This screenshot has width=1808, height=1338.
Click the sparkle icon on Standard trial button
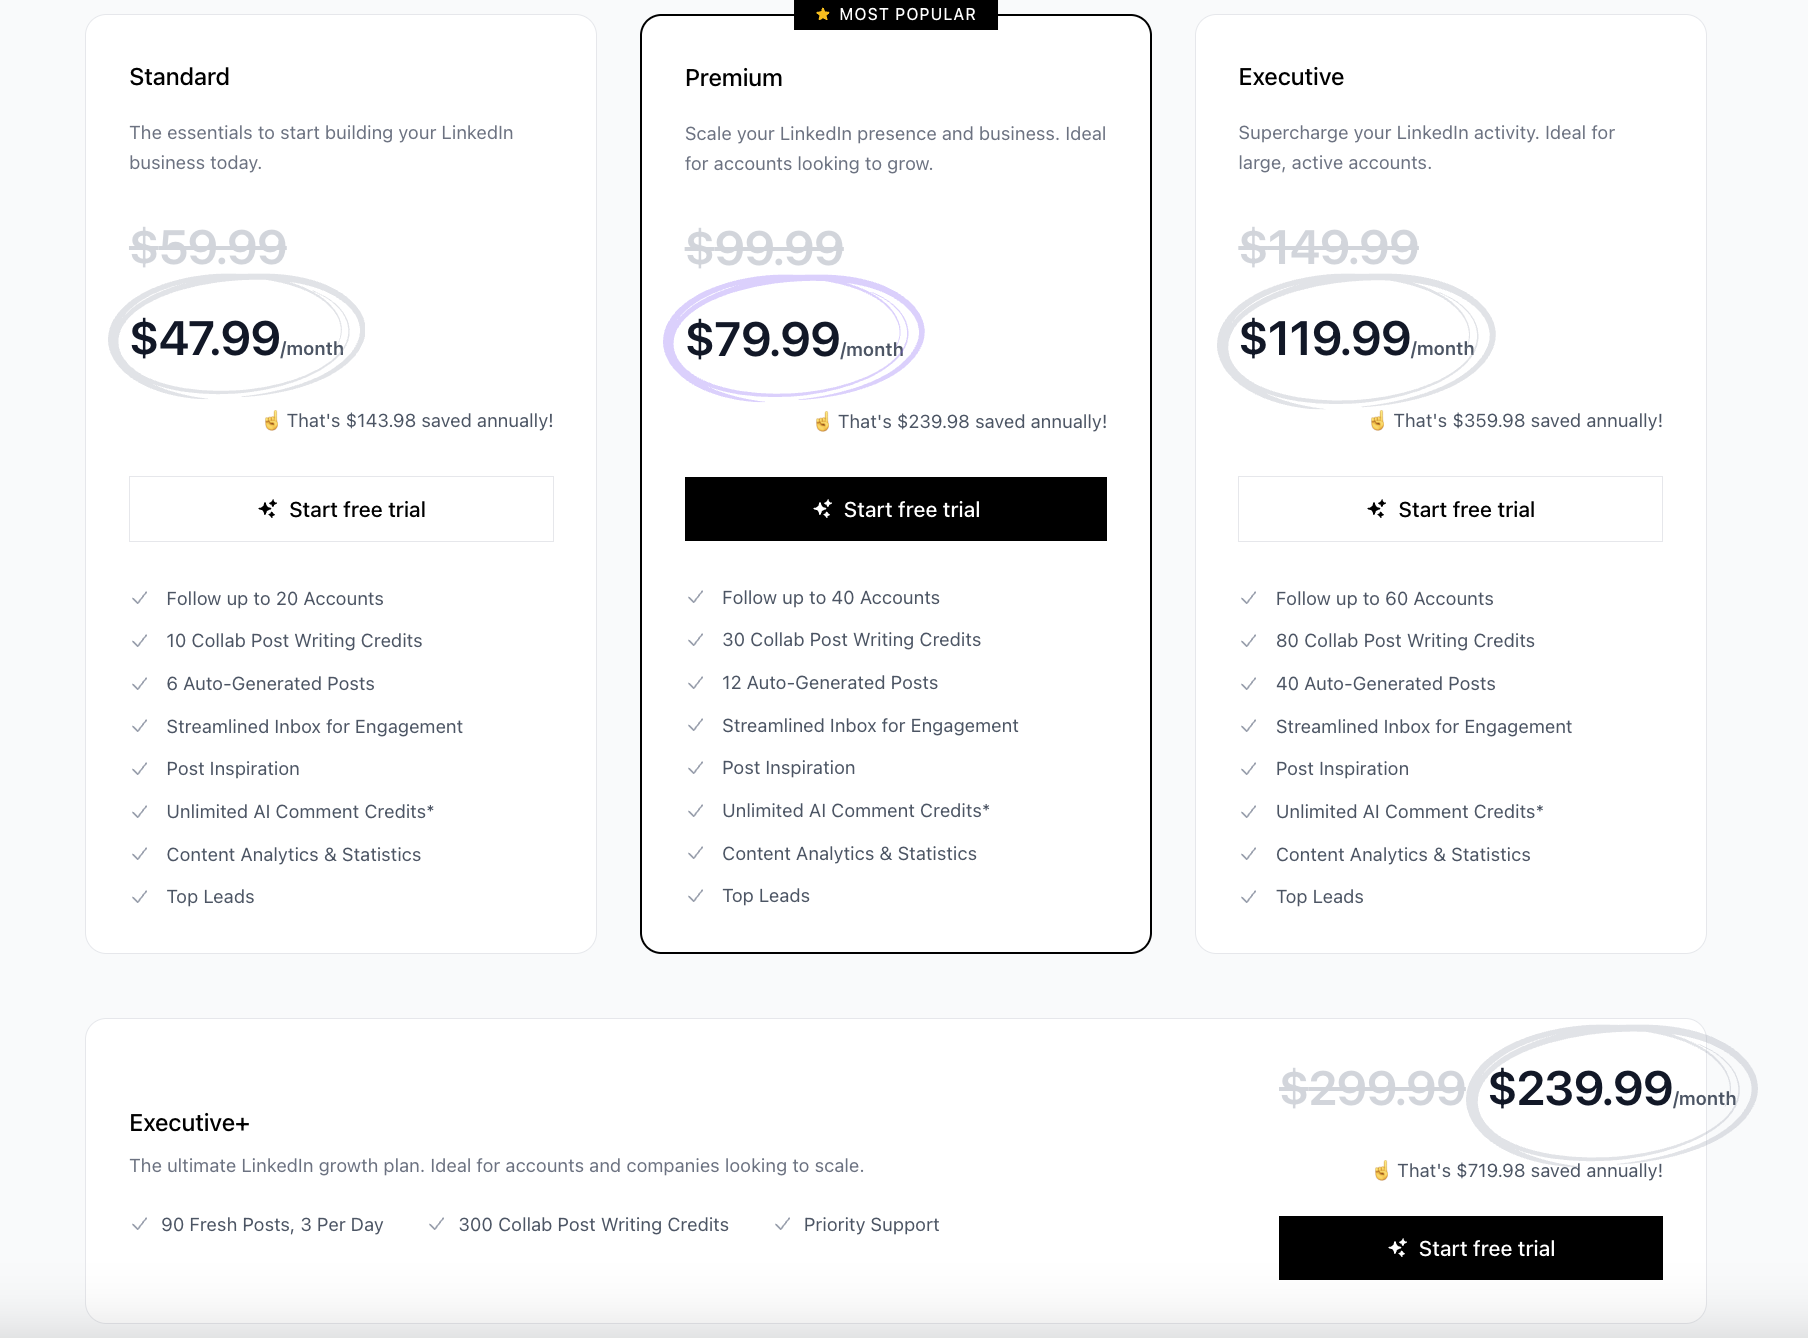266,509
